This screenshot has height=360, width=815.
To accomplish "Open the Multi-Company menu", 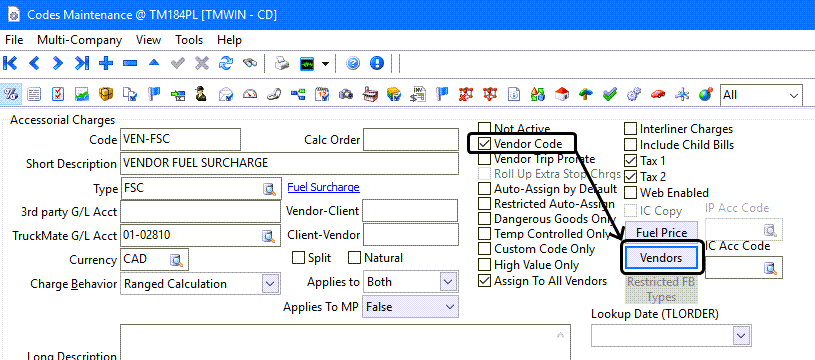I will [x=80, y=40].
